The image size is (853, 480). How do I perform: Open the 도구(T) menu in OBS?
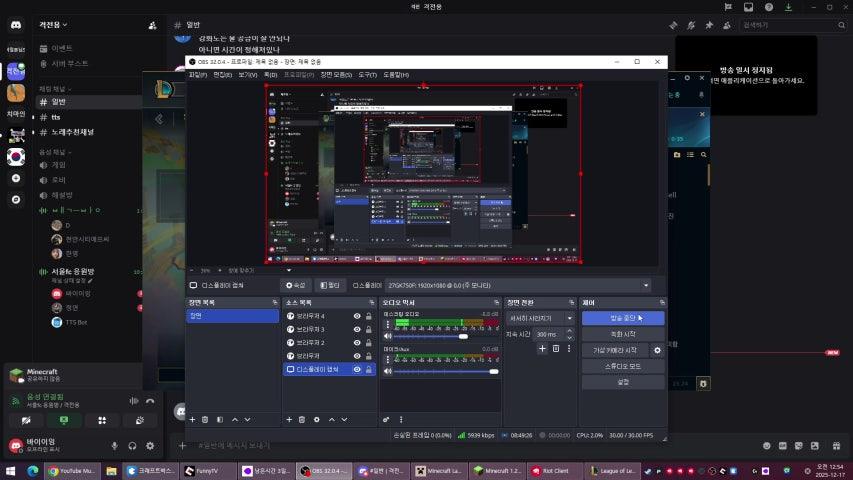coord(367,74)
